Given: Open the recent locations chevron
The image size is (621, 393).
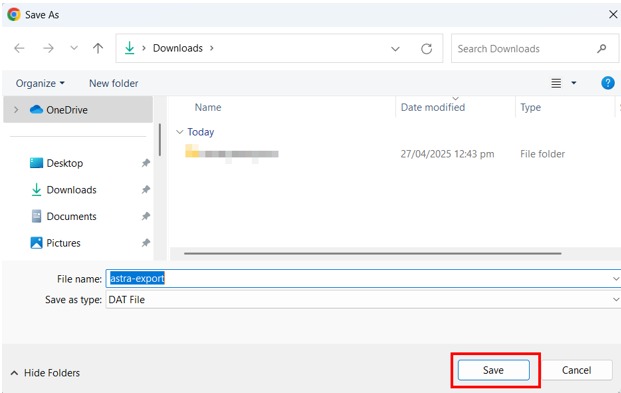Looking at the screenshot, I should point(74,48).
